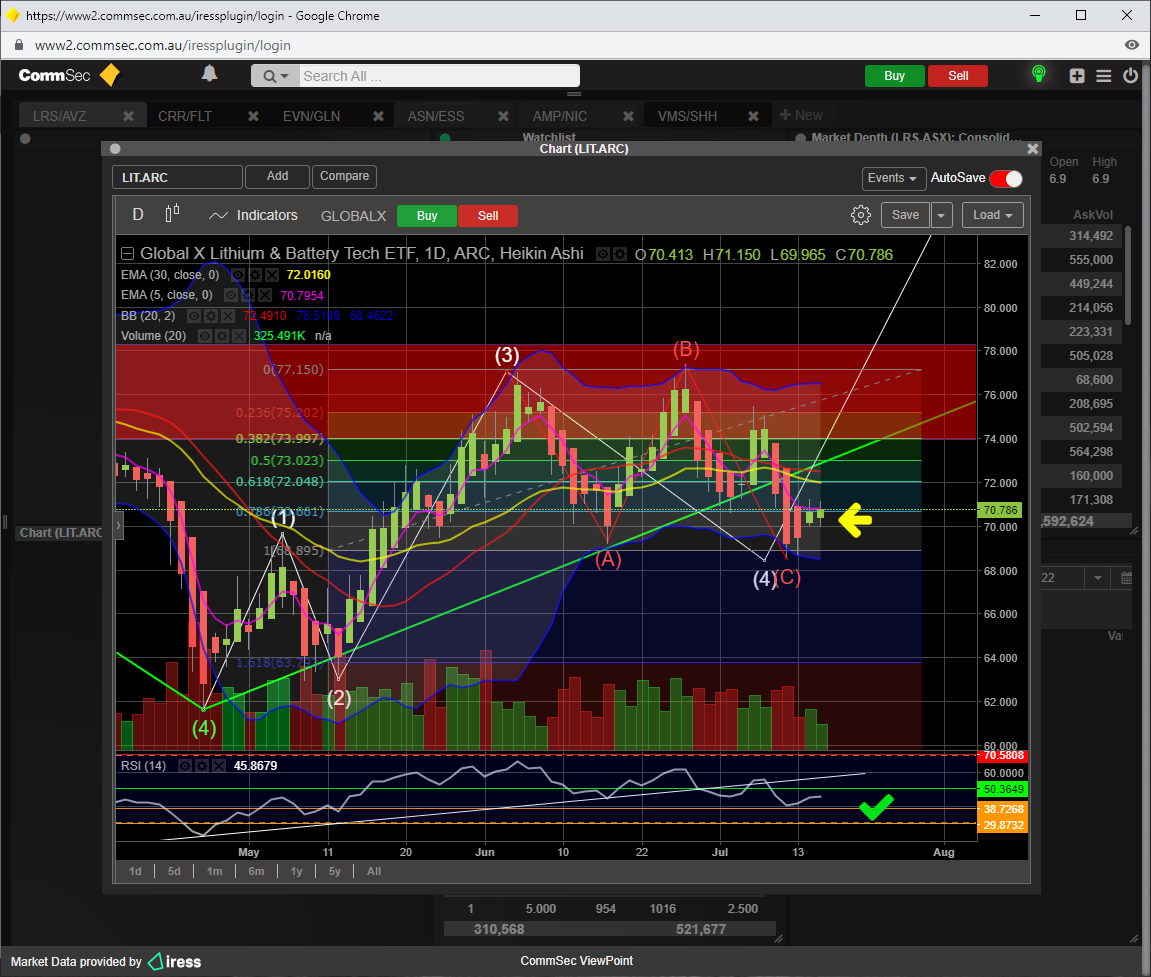Open chart settings gear icon
Image resolution: width=1151 pixels, height=977 pixels.
(860, 215)
